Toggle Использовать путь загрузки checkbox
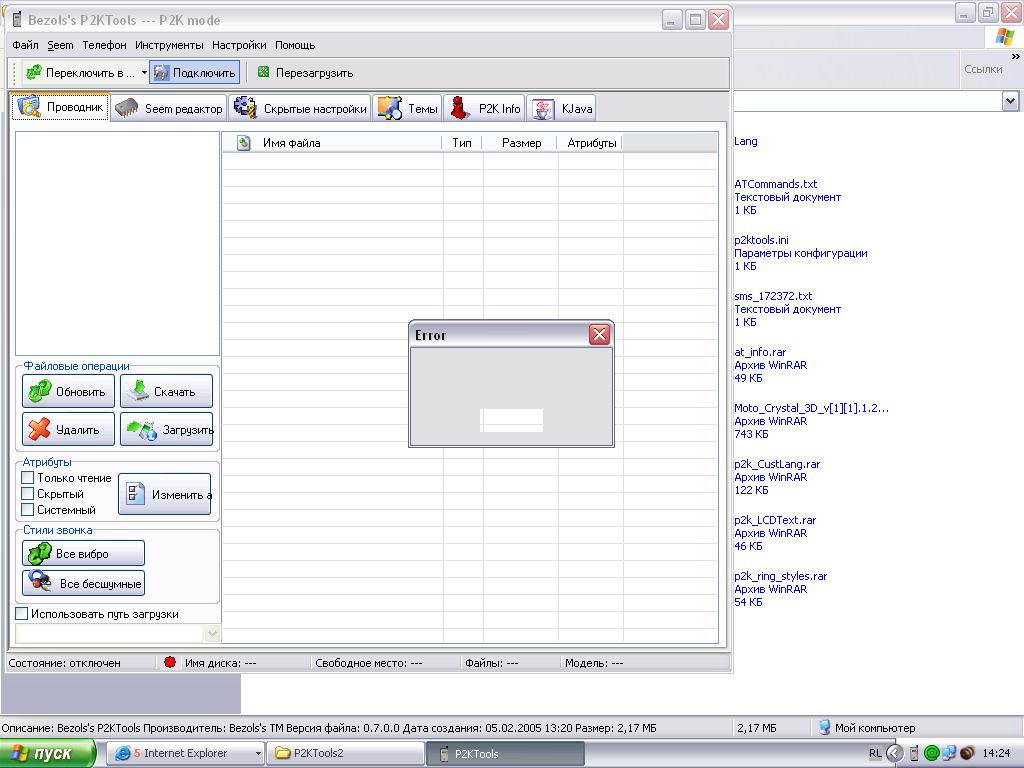The height and width of the screenshot is (768, 1024). [22, 613]
